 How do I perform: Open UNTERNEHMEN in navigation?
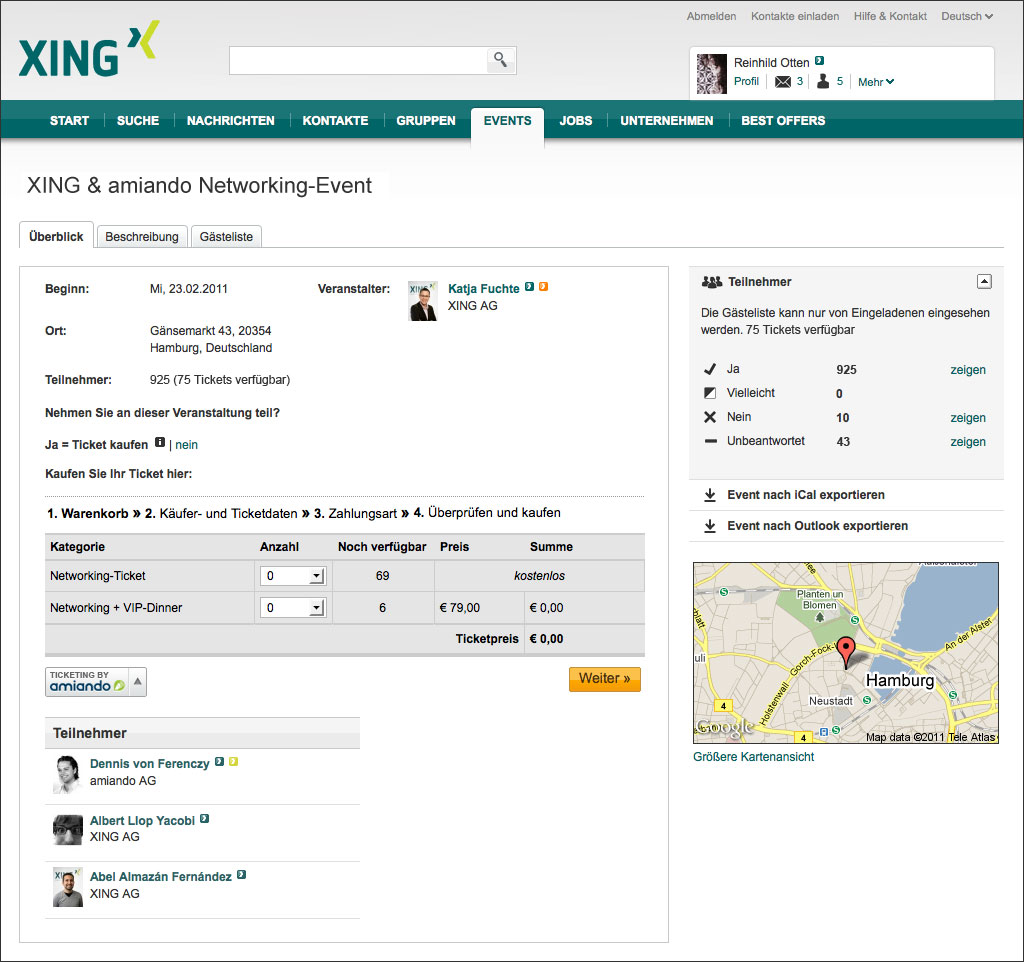coord(667,121)
